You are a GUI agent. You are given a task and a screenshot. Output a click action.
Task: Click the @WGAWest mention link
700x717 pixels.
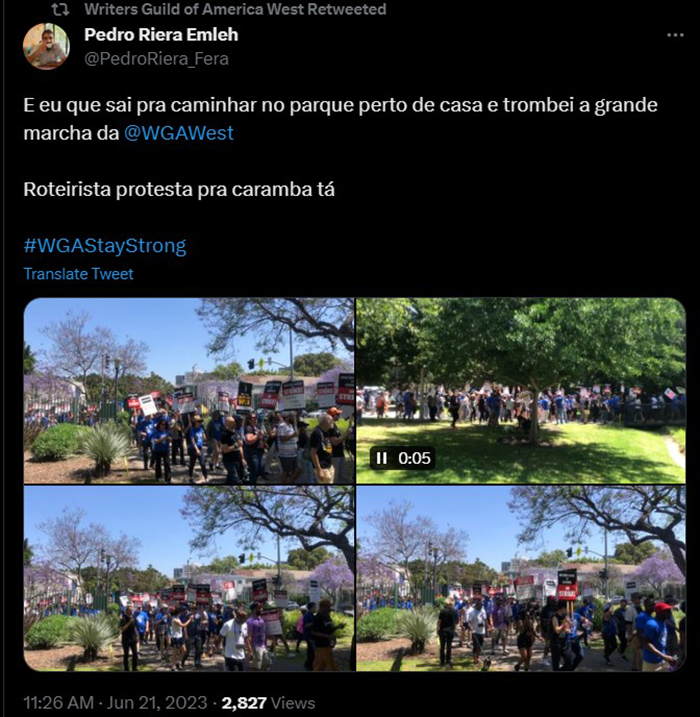[x=179, y=133]
